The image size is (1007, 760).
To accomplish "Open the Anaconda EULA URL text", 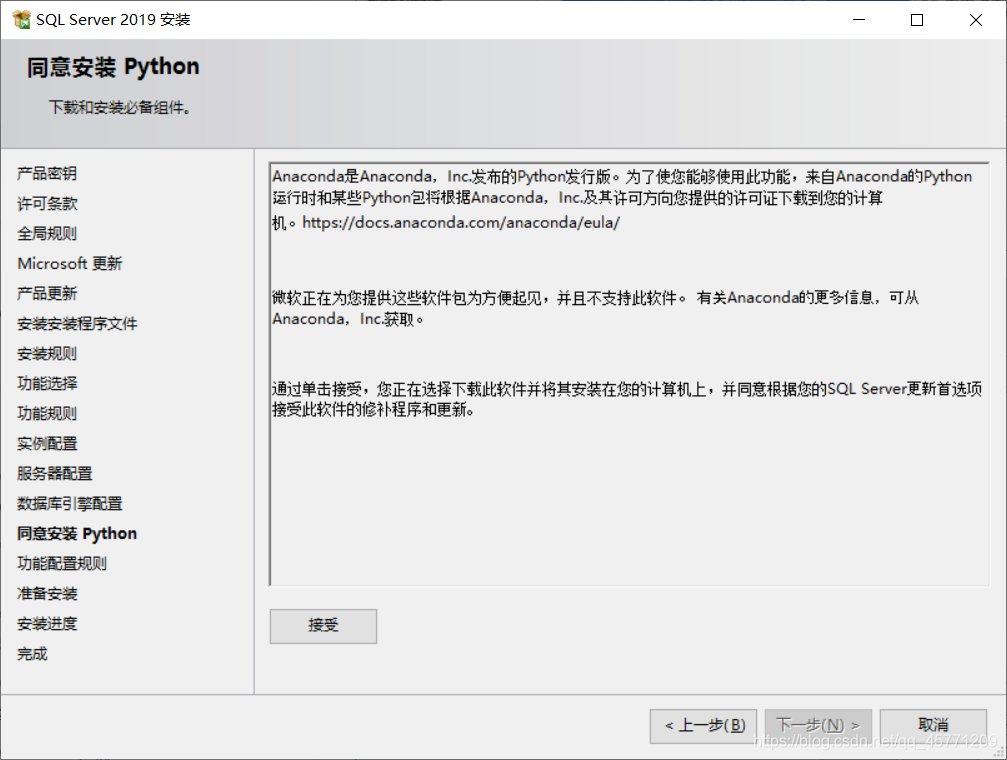I will tap(460, 222).
